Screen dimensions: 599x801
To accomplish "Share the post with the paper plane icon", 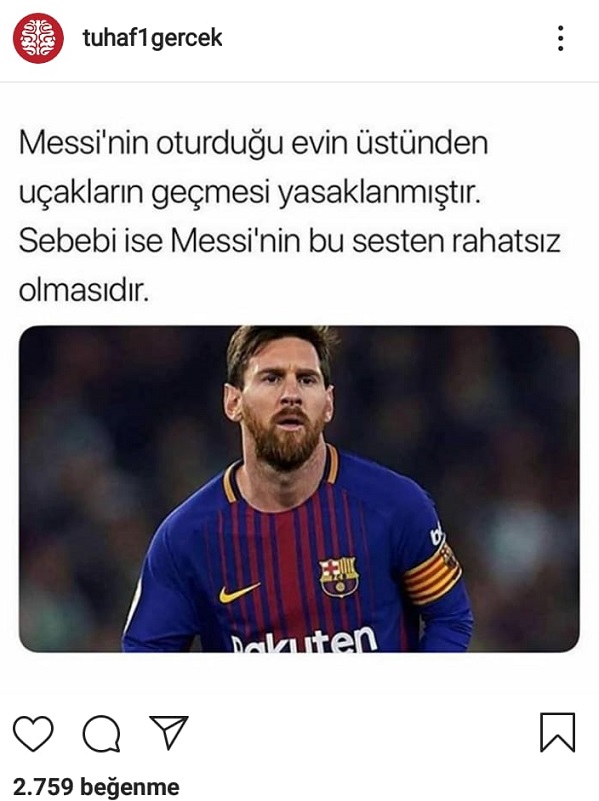I will tap(169, 732).
